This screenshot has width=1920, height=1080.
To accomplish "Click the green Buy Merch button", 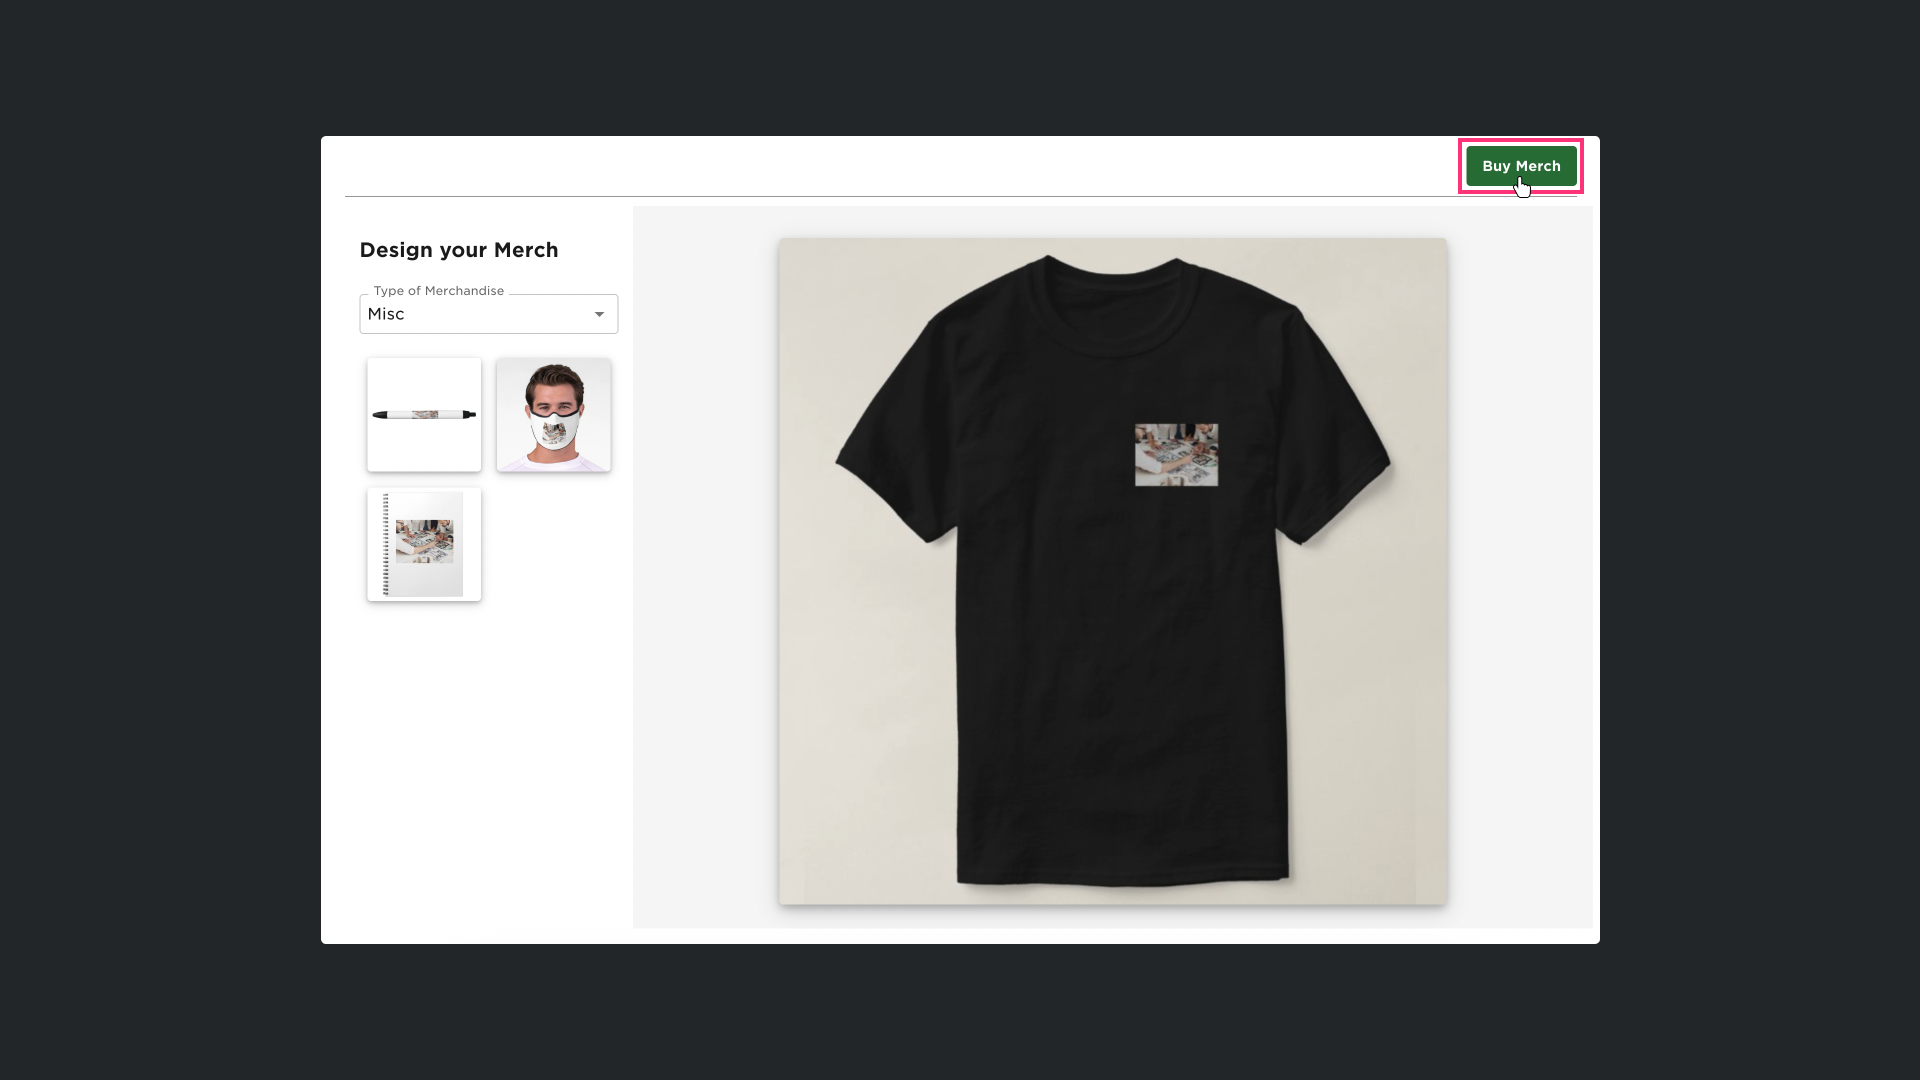I will [1521, 166].
